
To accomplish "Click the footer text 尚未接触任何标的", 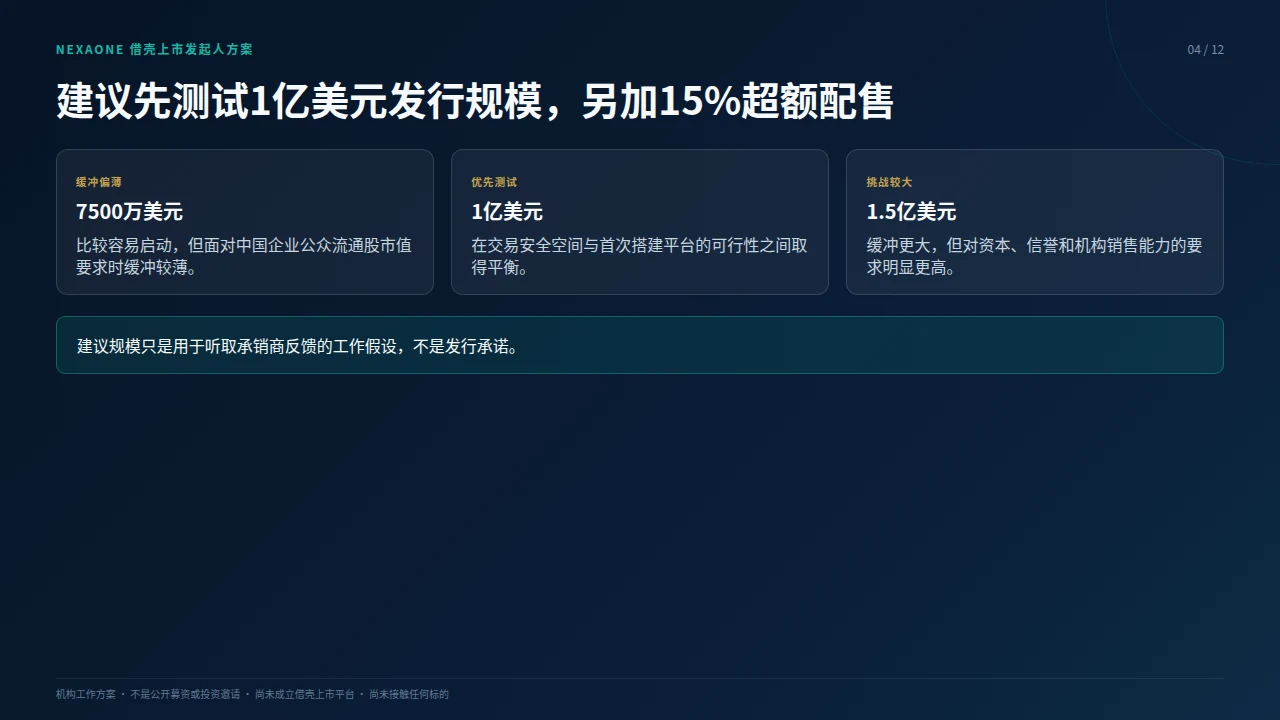I will pyautogui.click(x=409, y=694).
